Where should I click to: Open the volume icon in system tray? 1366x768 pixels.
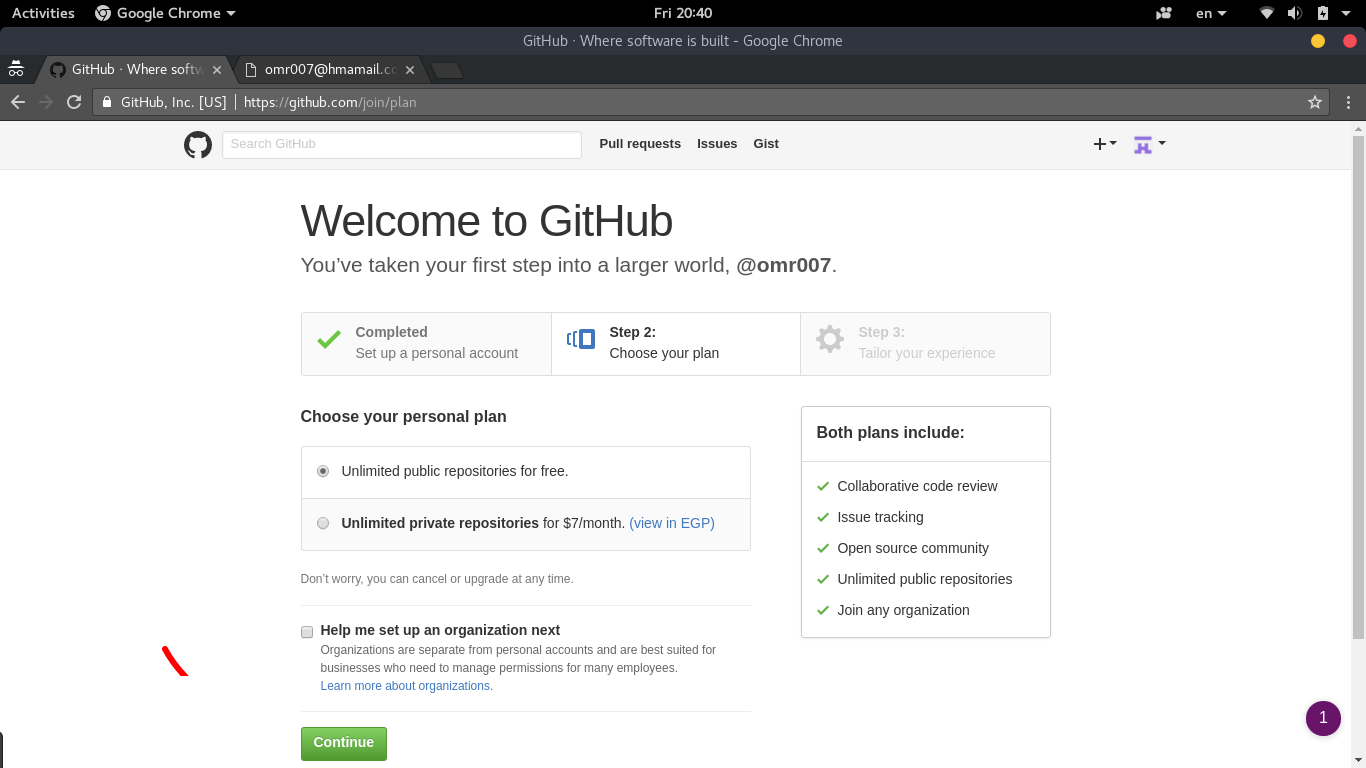pyautogui.click(x=1294, y=13)
